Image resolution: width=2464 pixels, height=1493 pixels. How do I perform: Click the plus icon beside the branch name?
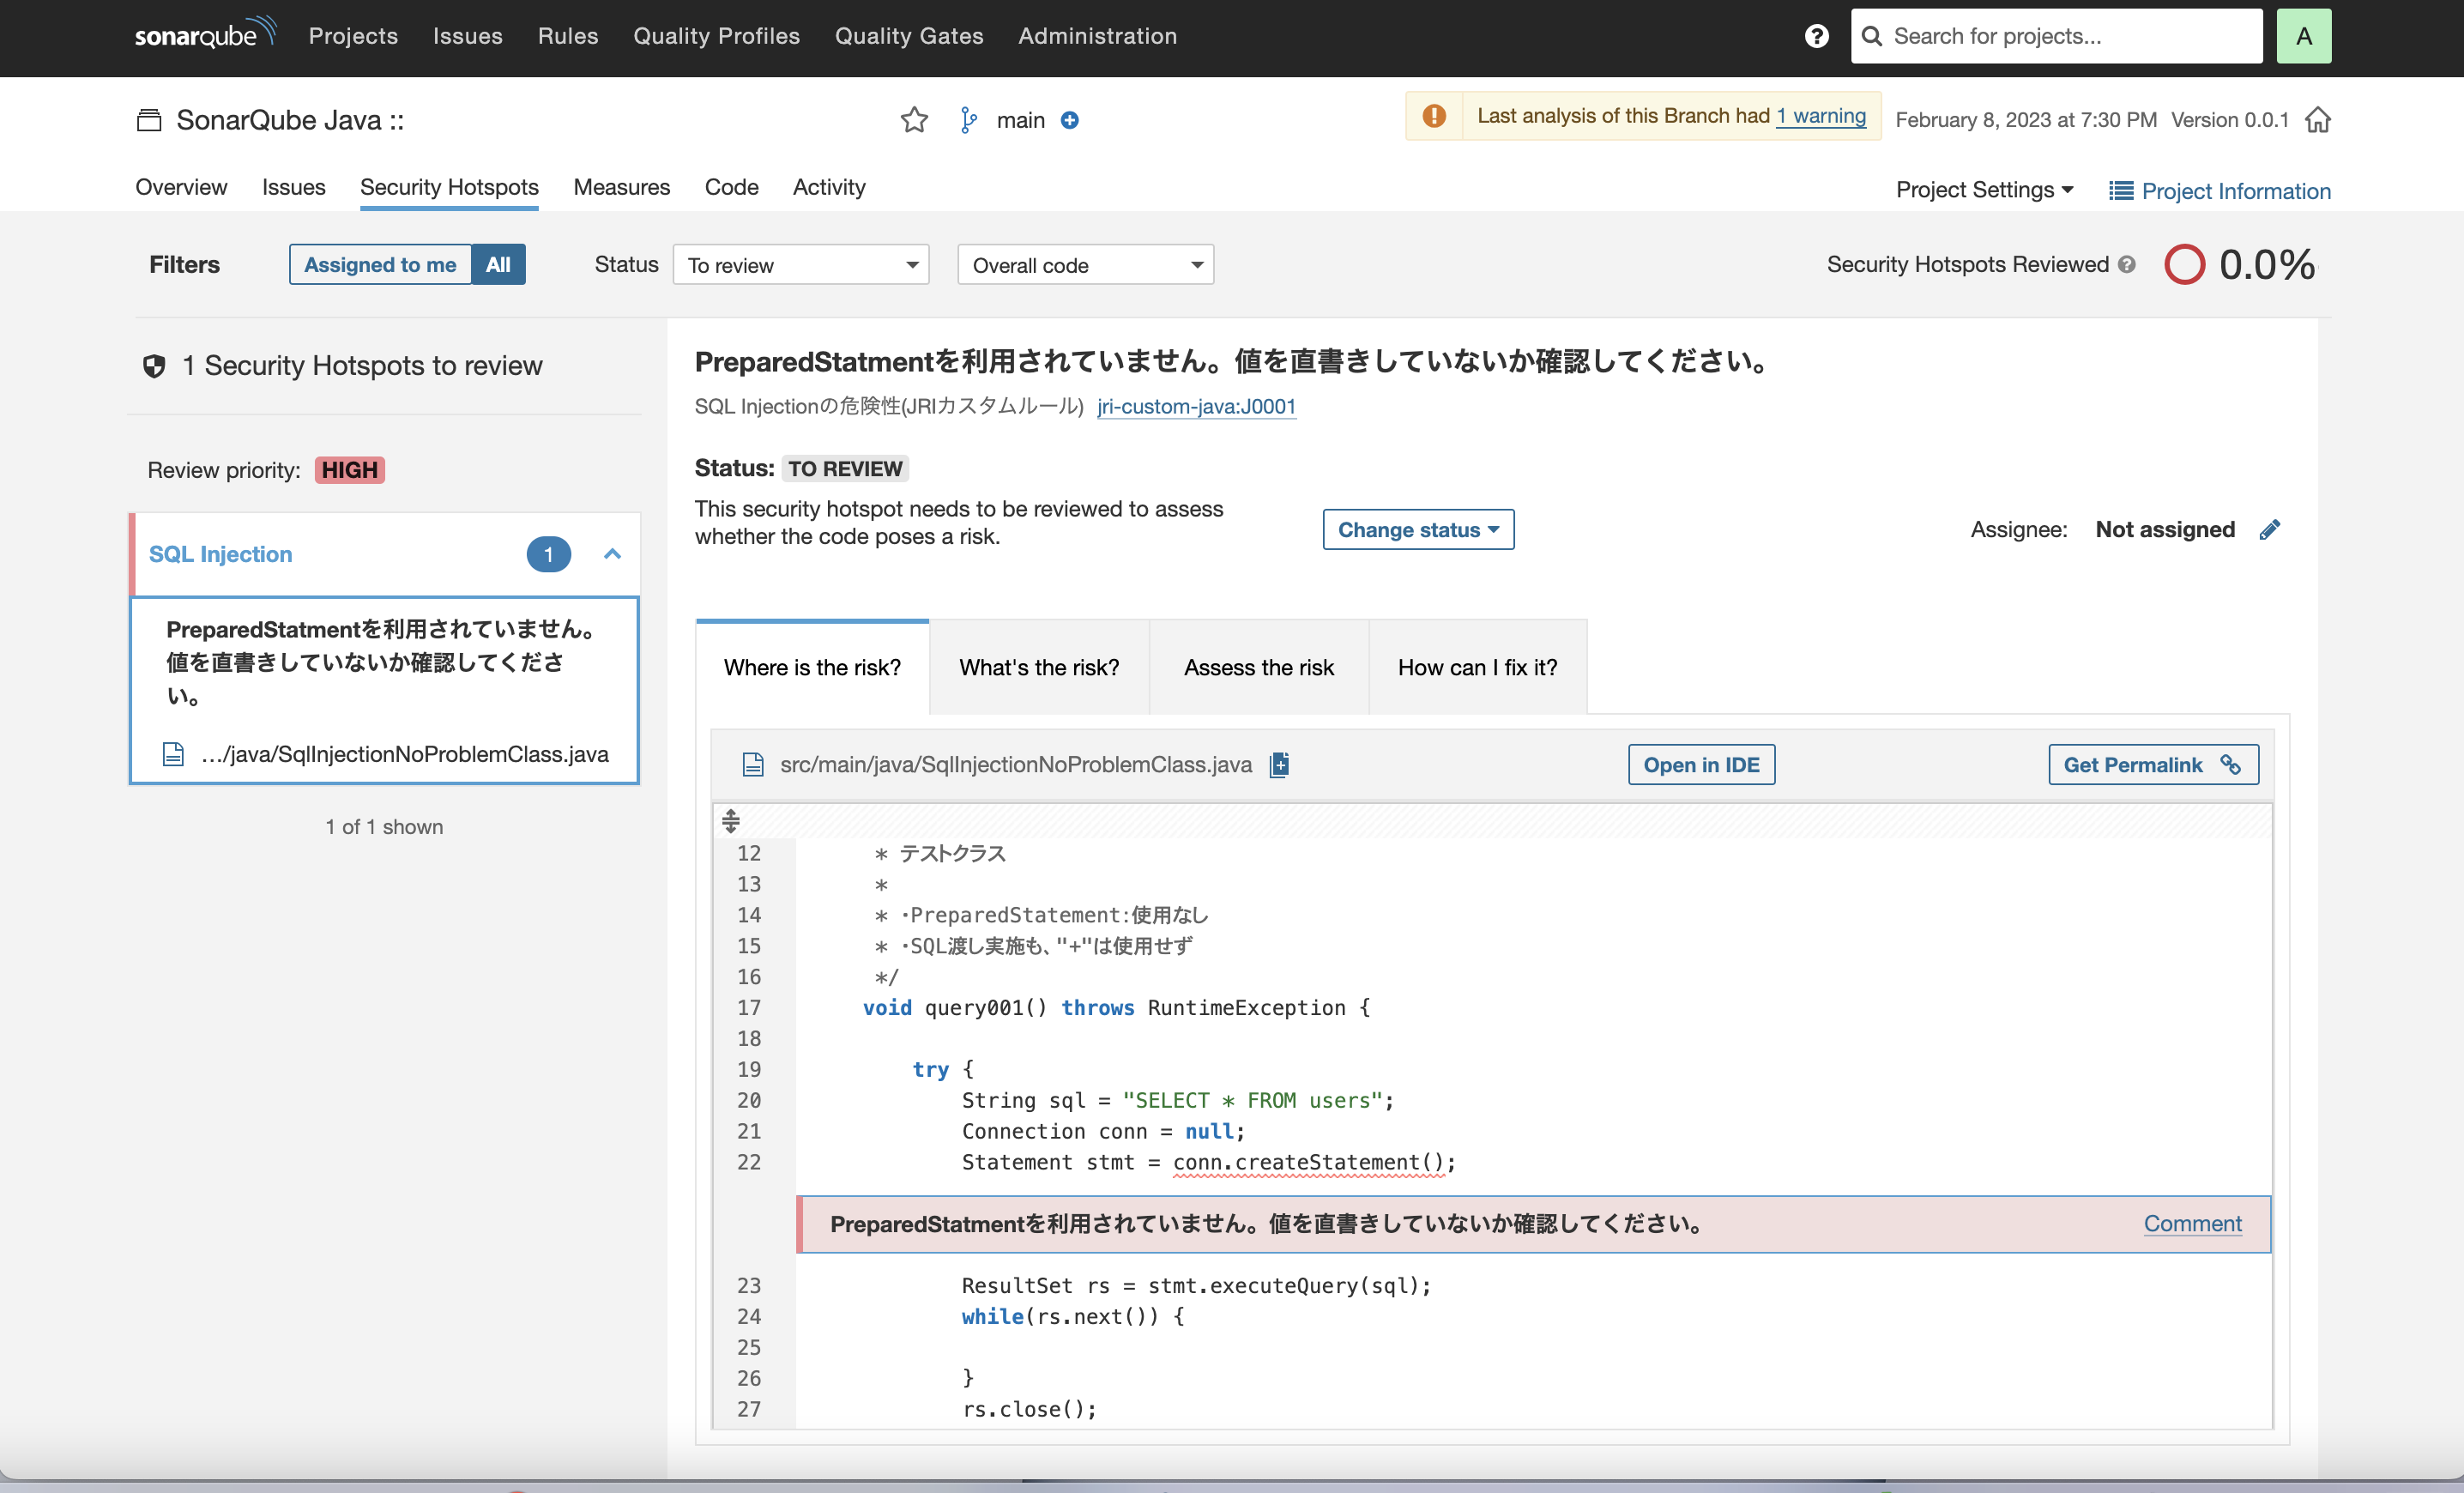1069,119
